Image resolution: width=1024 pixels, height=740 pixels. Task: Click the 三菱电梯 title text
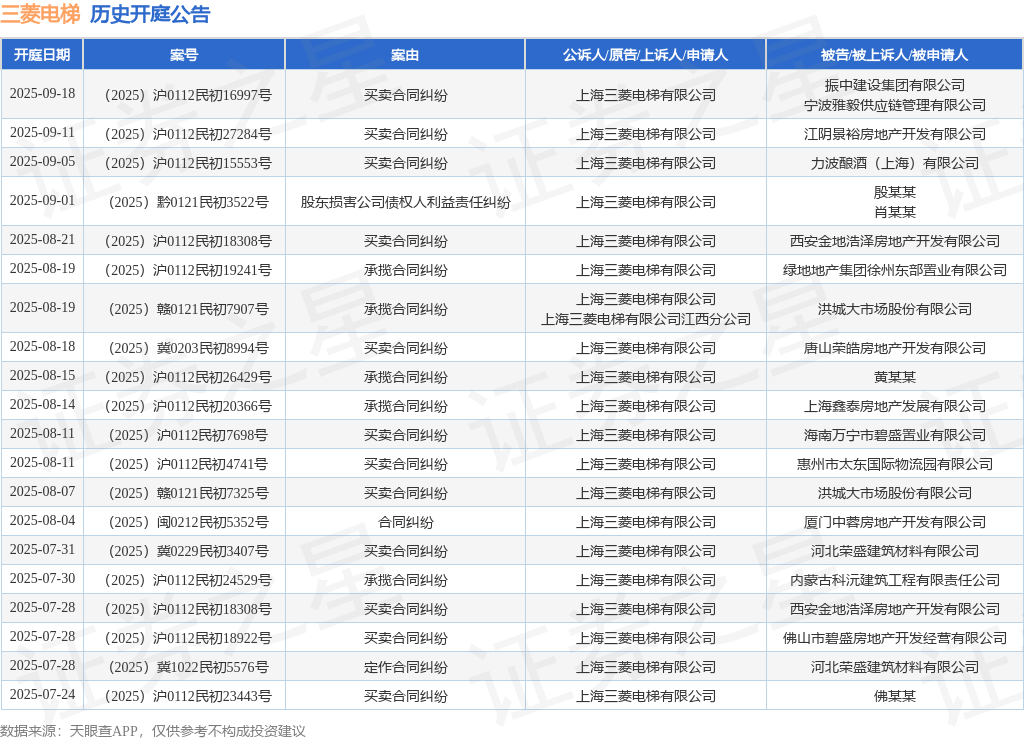pyautogui.click(x=40, y=14)
